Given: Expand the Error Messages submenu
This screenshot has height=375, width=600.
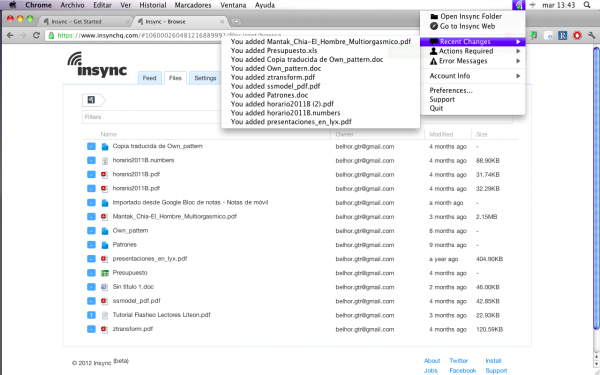Looking at the screenshot, I should (x=473, y=61).
